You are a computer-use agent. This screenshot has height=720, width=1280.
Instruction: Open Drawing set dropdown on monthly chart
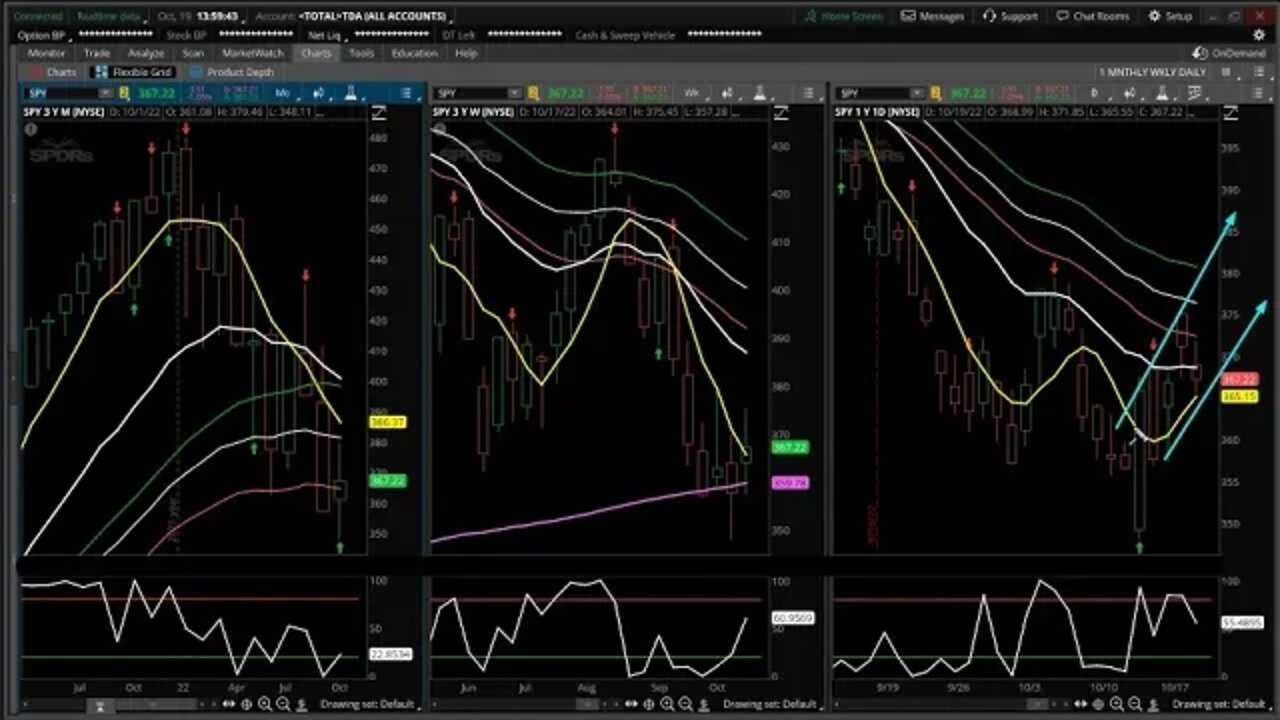point(368,704)
